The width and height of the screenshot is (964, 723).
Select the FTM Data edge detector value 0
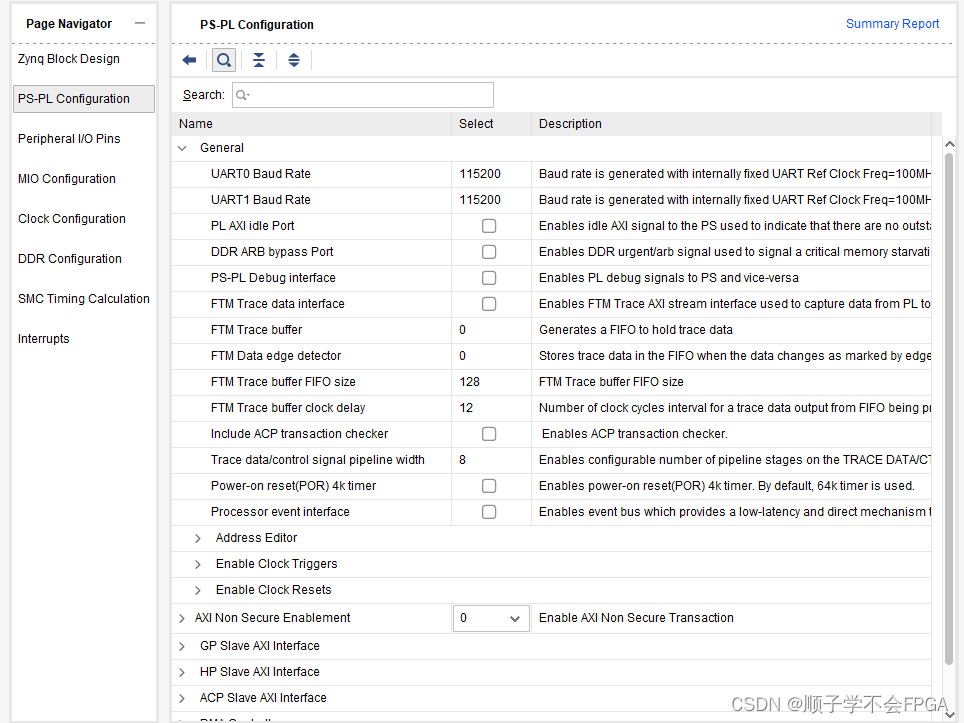462,355
